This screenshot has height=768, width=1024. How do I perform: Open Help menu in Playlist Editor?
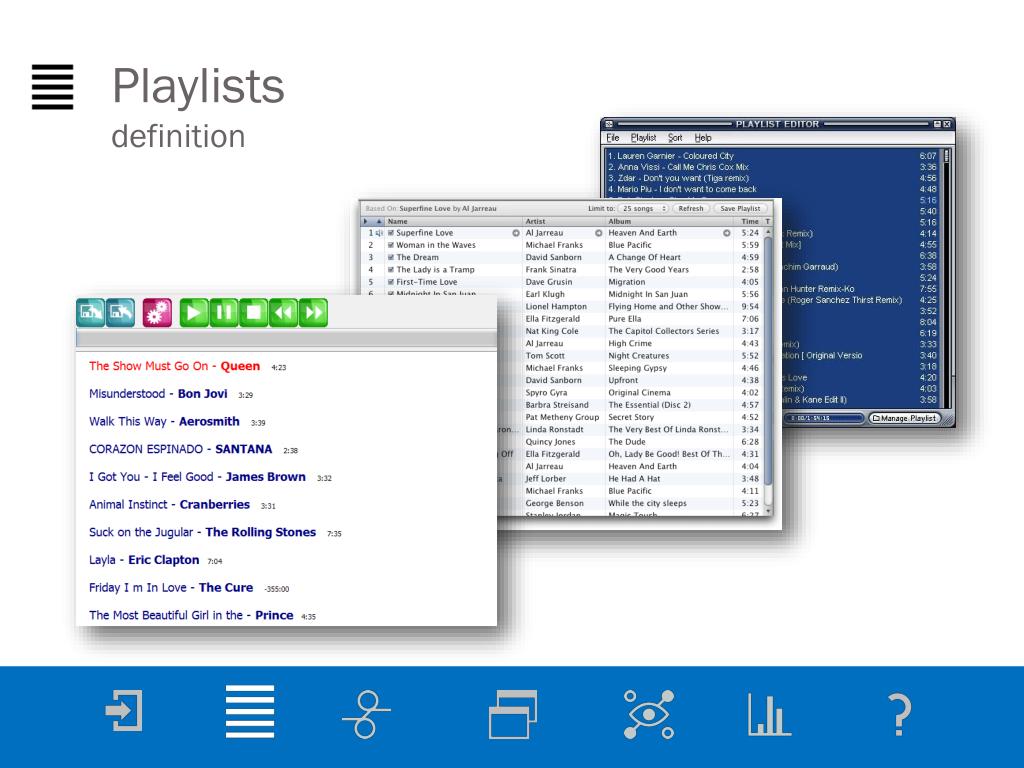(x=703, y=138)
